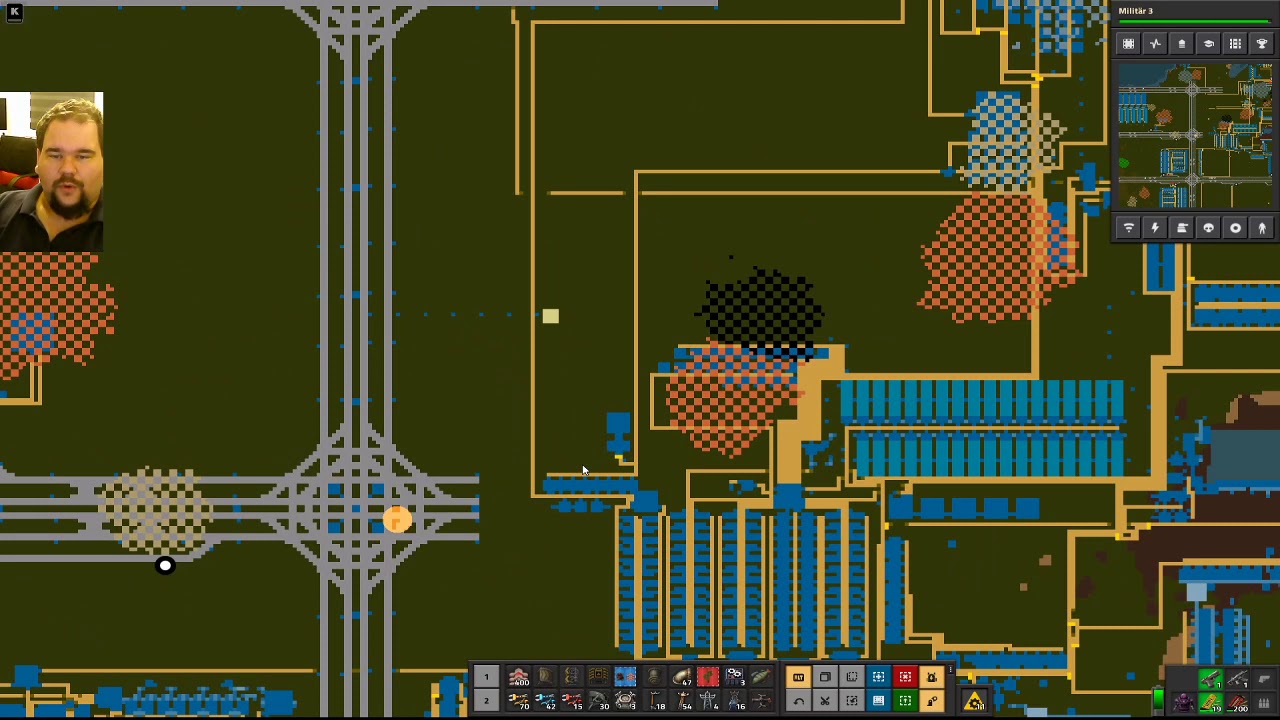Screen dimensions: 1280x720
Task: Toggle player character overlay button
Action: [x=1262, y=228]
